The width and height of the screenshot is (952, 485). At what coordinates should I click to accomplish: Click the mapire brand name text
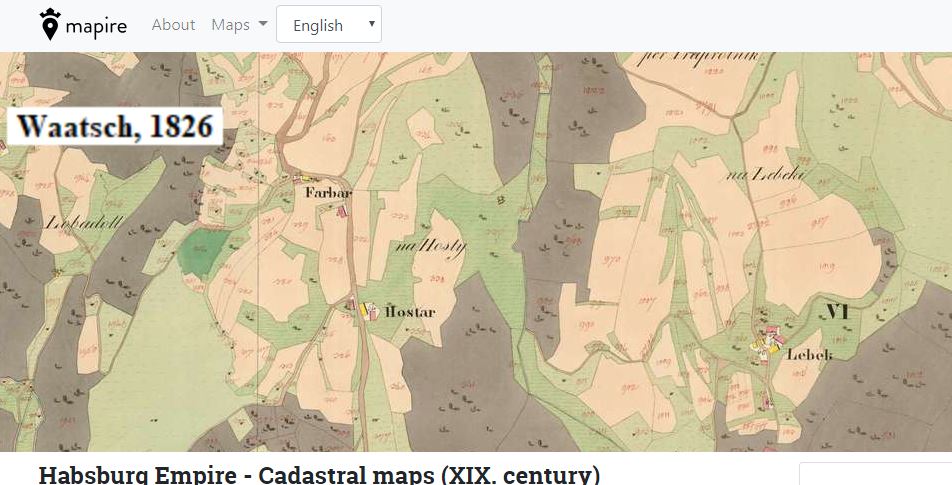(x=96, y=26)
